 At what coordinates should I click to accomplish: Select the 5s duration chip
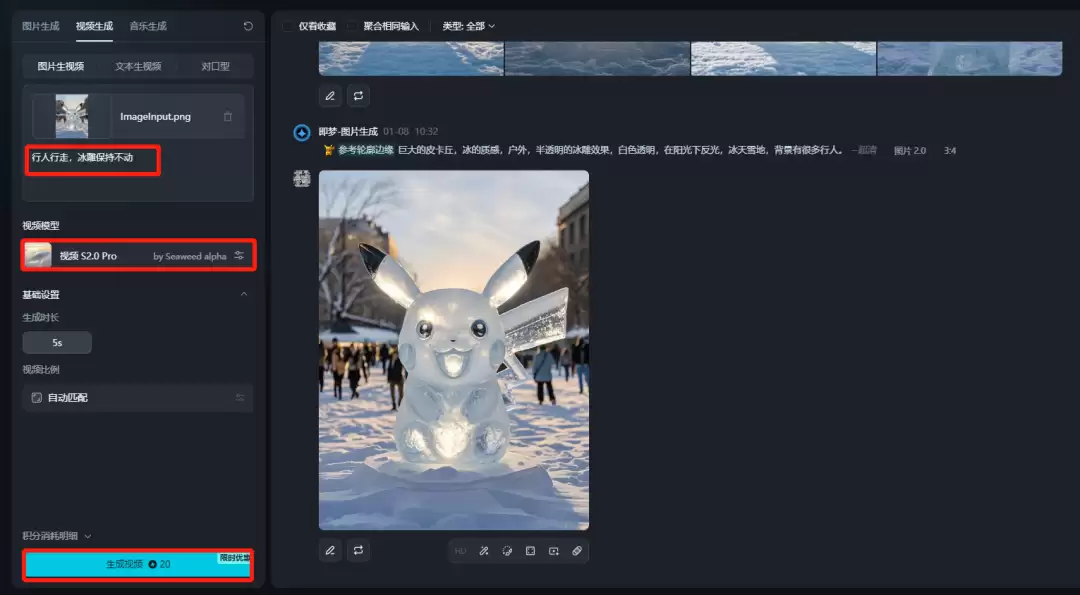[57, 342]
